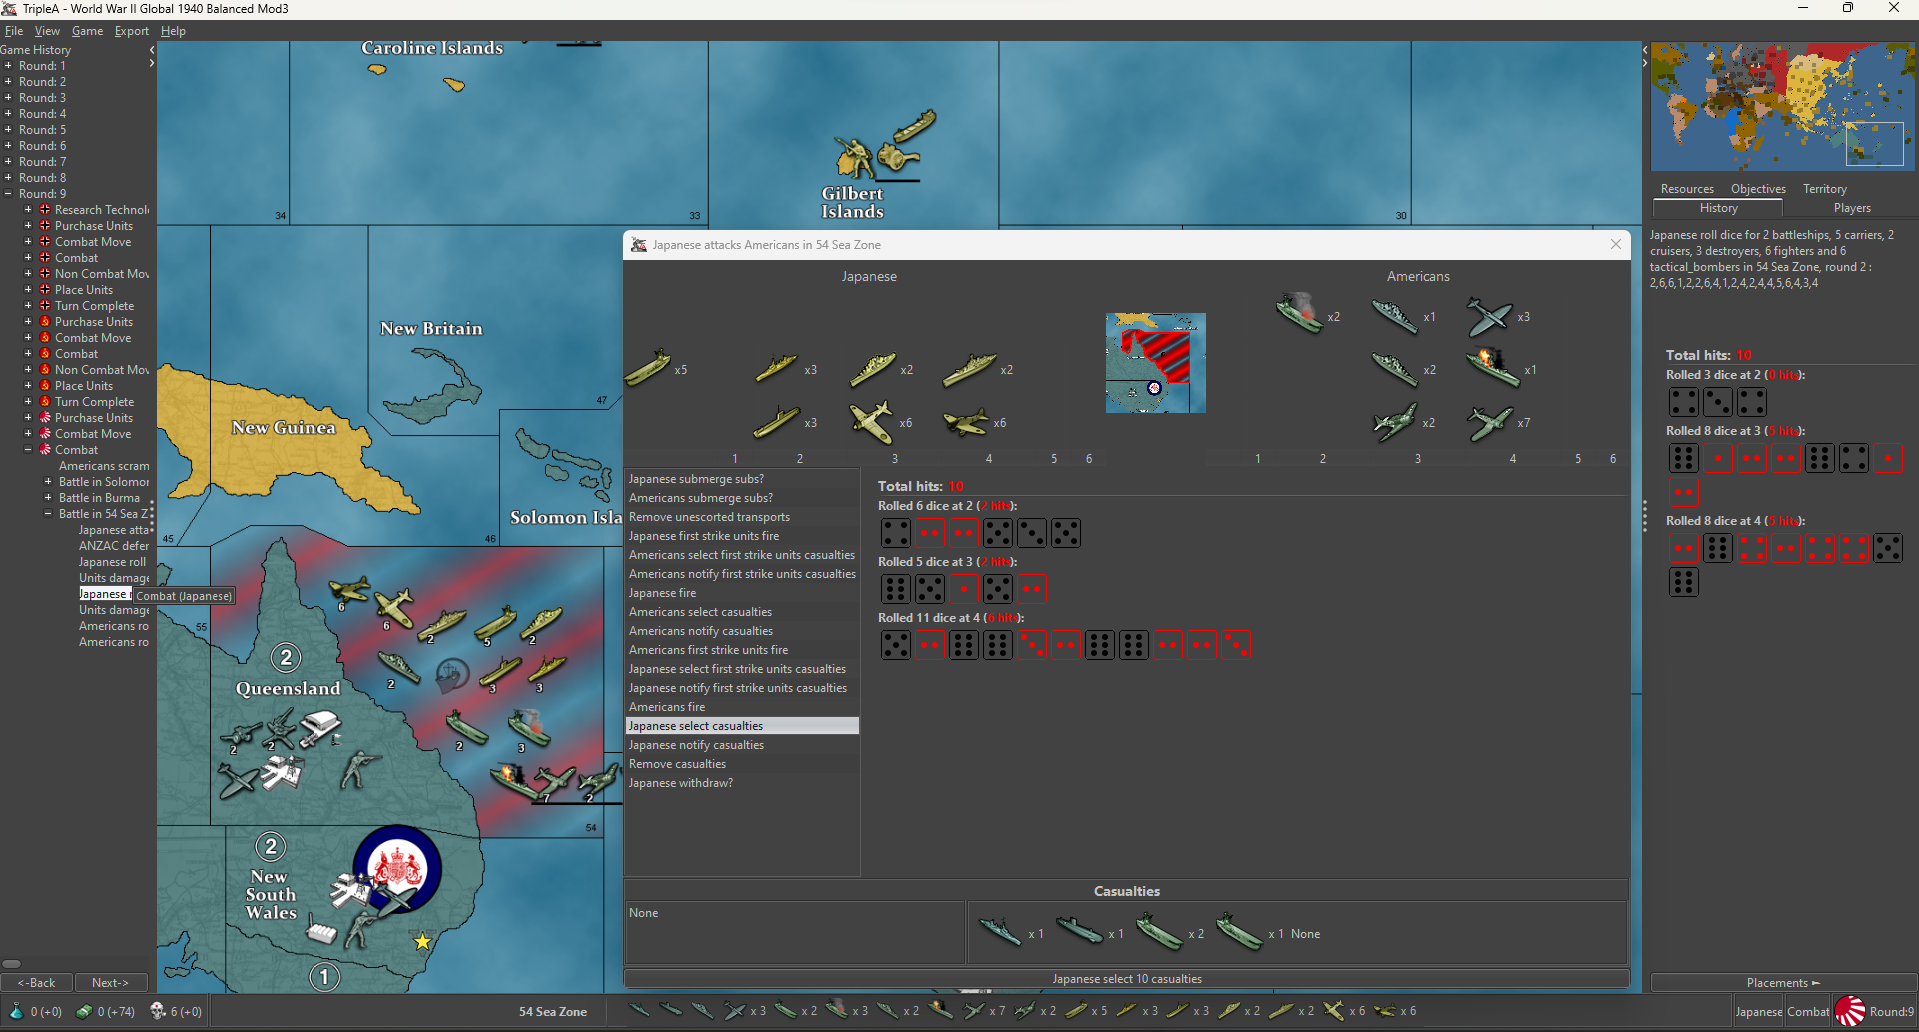The height and width of the screenshot is (1032, 1919).
Task: Open the Export menu
Action: click(x=131, y=31)
